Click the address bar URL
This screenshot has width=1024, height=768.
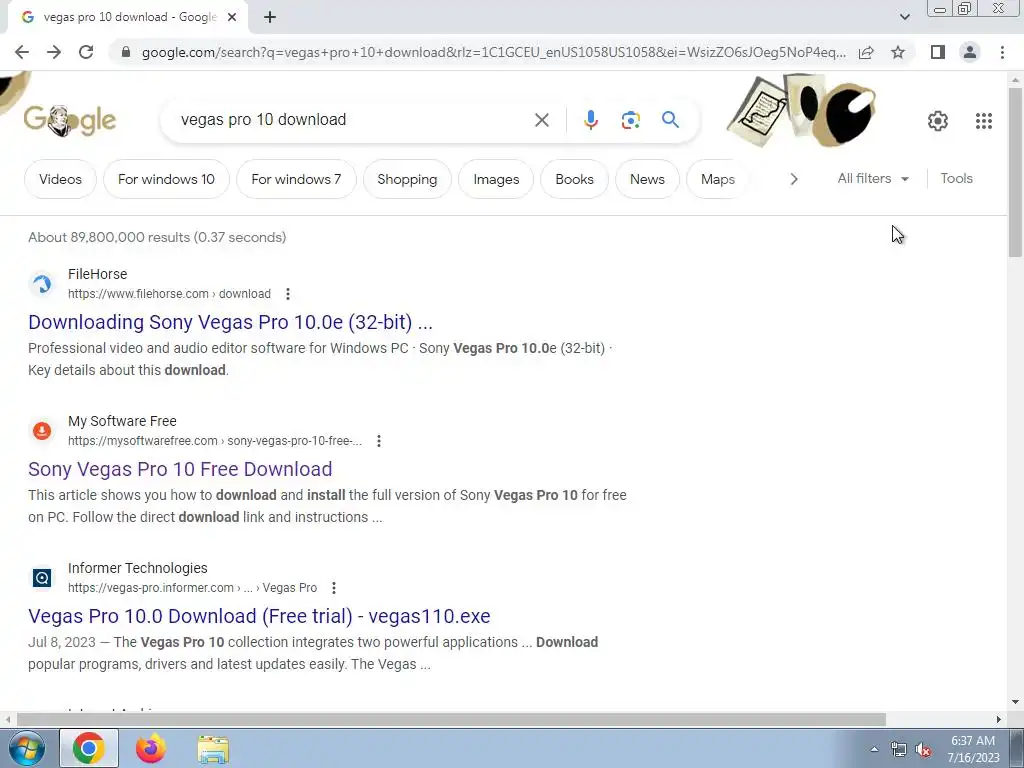[x=494, y=52]
